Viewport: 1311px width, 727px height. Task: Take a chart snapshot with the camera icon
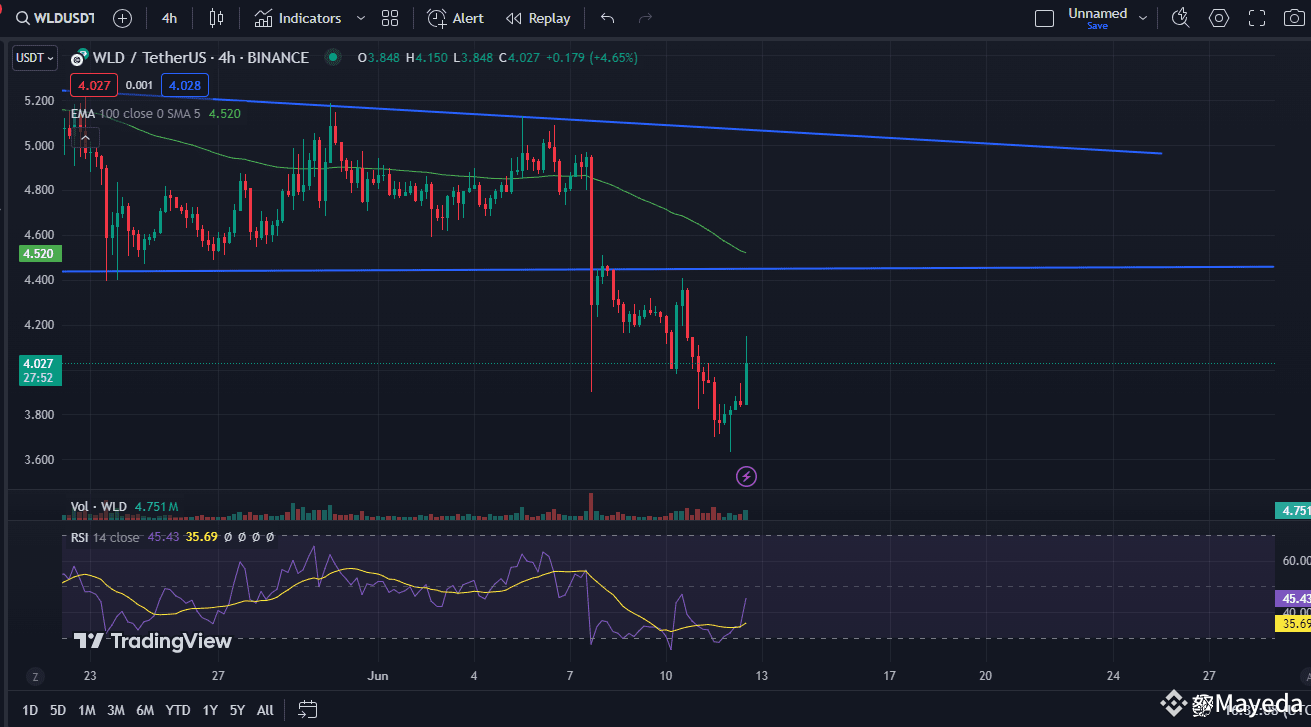click(1293, 17)
